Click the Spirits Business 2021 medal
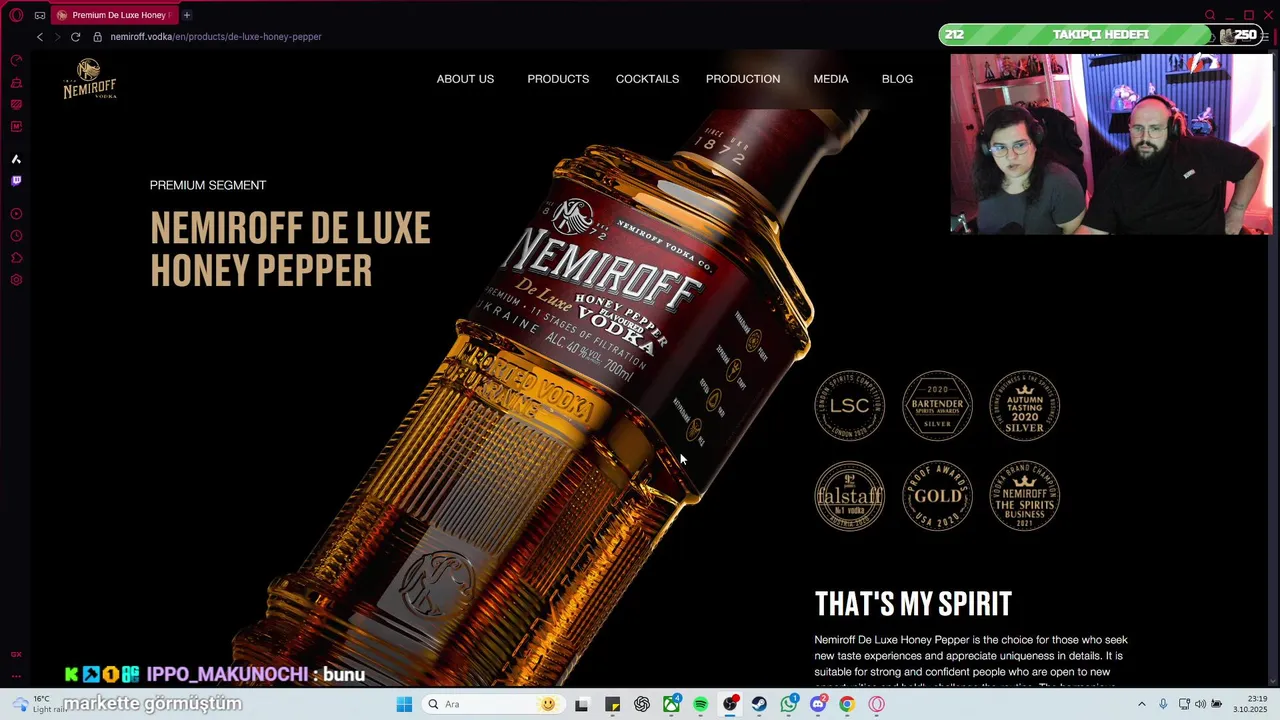1280x720 pixels. click(1024, 495)
